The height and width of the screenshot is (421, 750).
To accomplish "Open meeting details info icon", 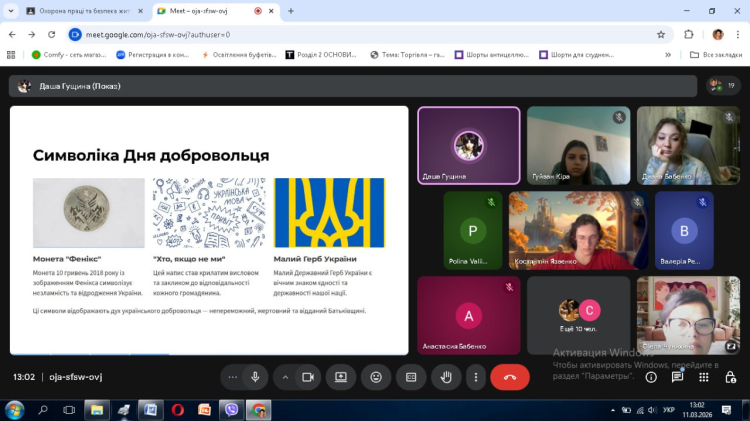I will coord(650,377).
